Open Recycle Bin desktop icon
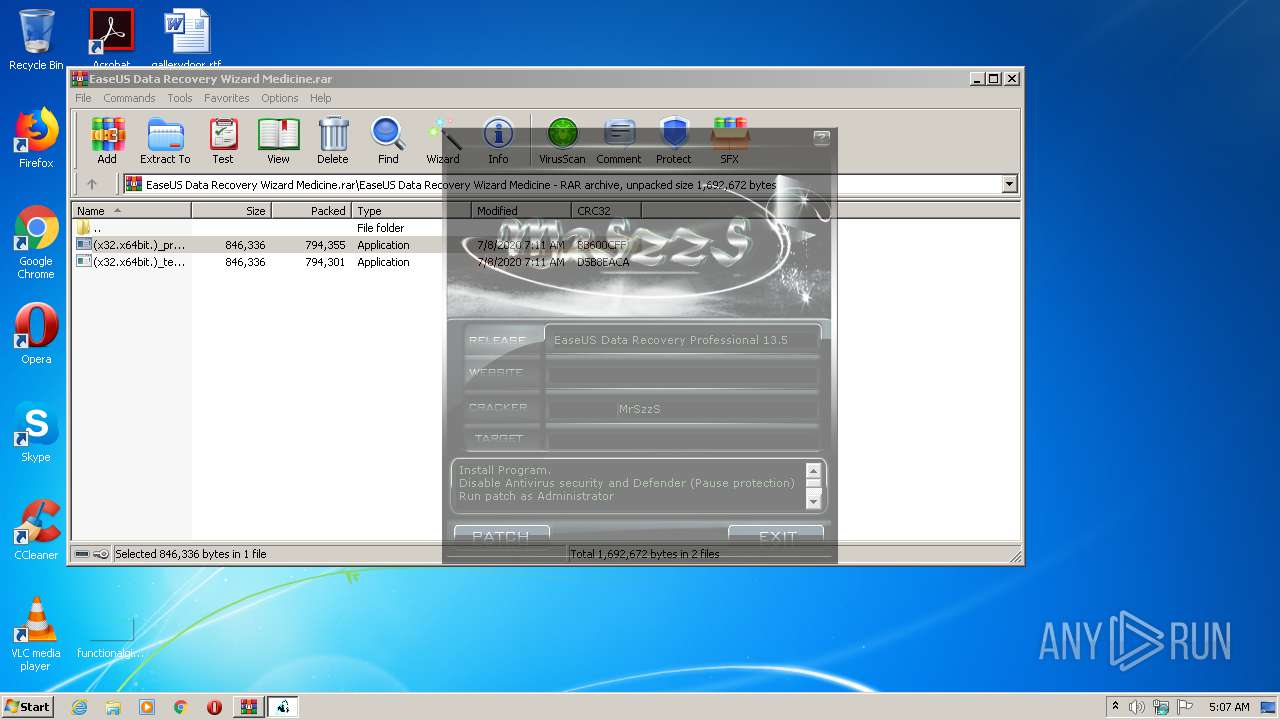The width and height of the screenshot is (1280, 720). [36, 39]
